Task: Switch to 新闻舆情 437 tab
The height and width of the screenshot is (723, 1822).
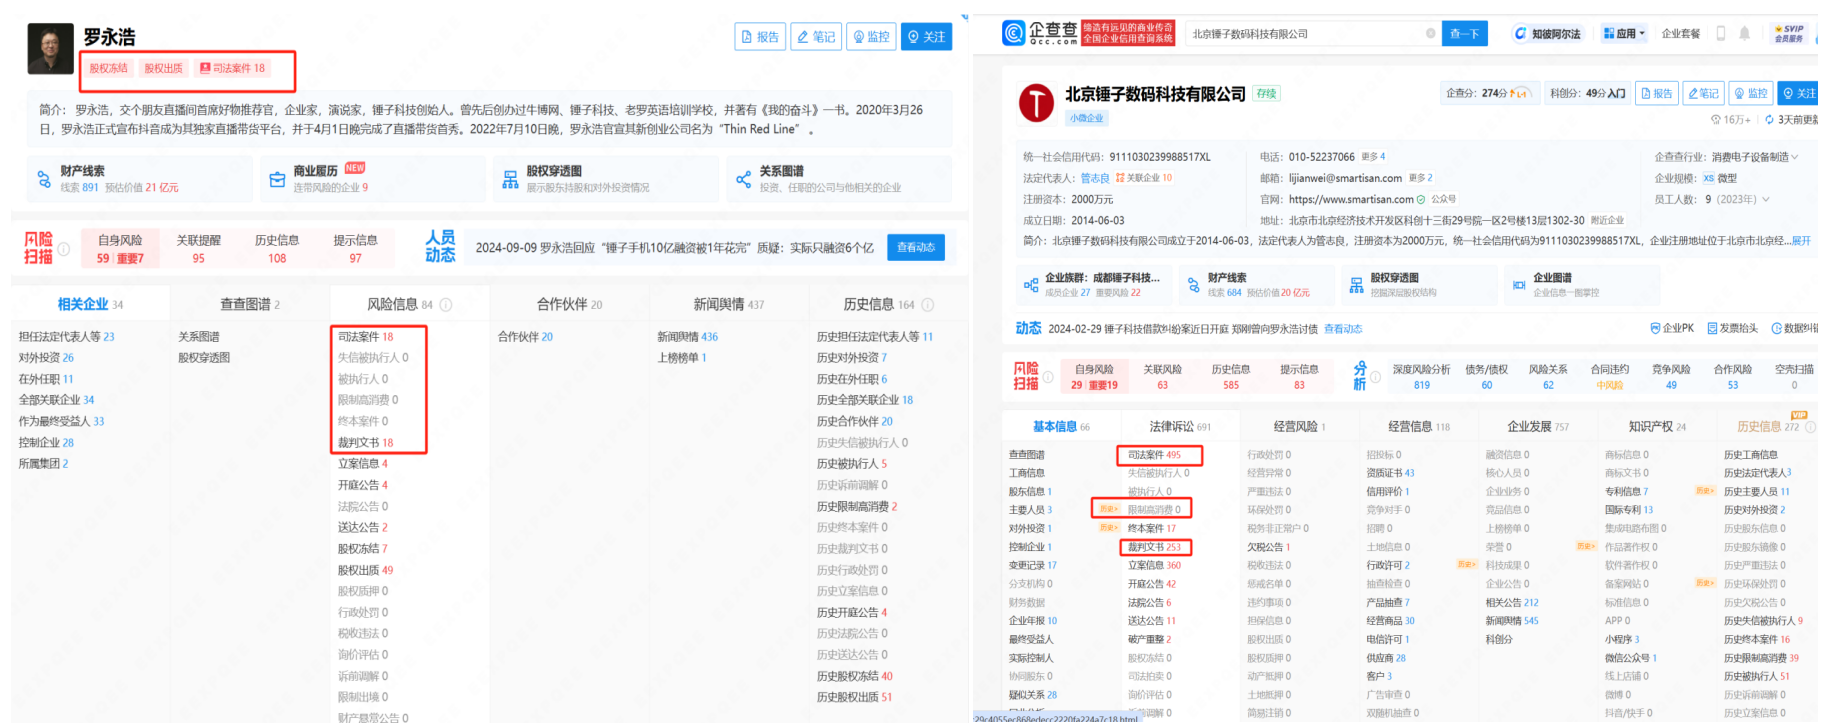Action: coord(728,305)
